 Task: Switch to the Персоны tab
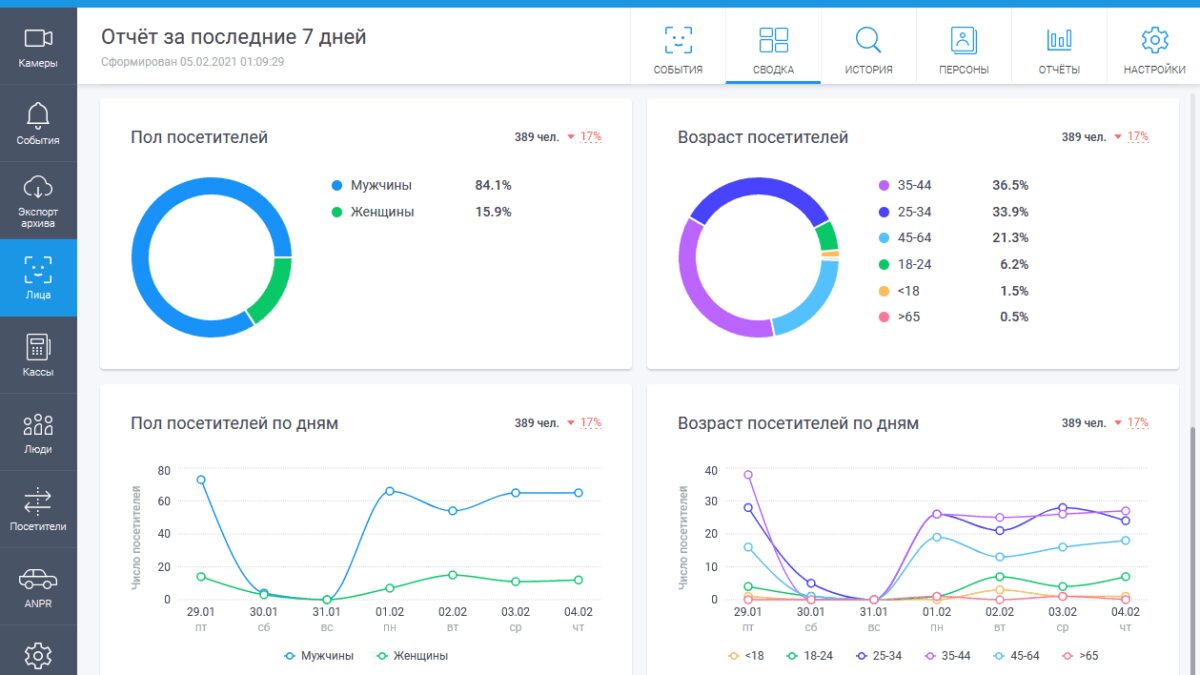pyautogui.click(x=964, y=50)
